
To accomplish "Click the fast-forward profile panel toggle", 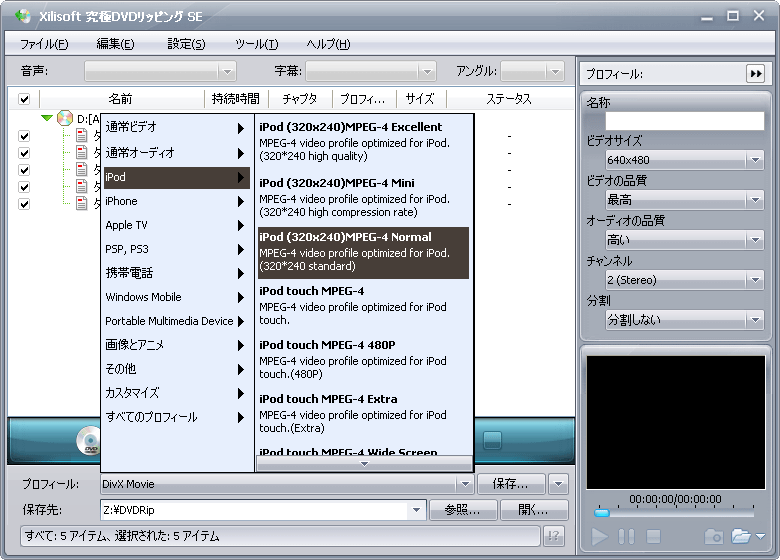I will point(756,74).
